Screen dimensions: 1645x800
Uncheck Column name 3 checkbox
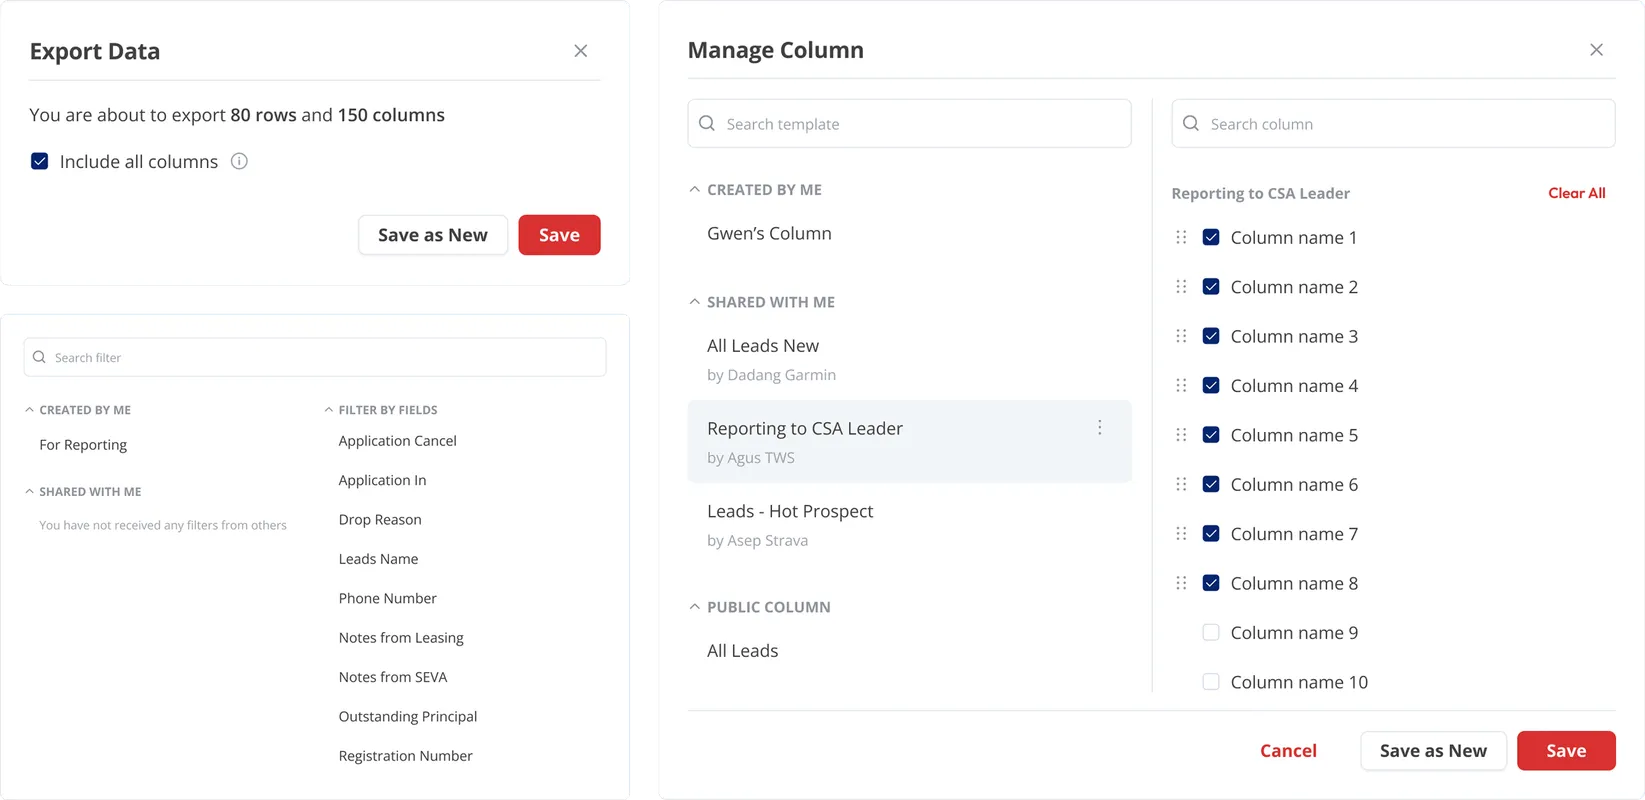pyautogui.click(x=1211, y=336)
